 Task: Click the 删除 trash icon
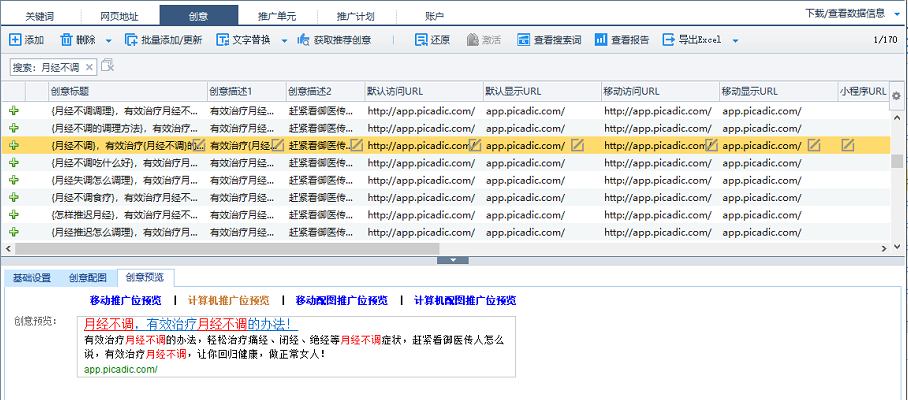coord(67,40)
